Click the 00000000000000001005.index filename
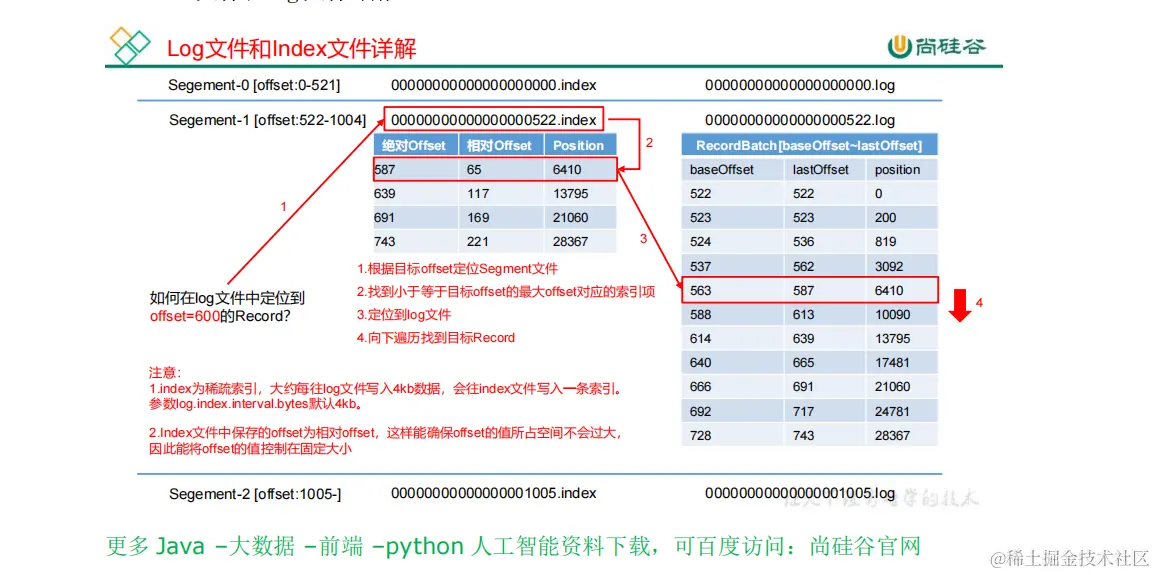Screen dimensions: 1156x575 tap(494, 492)
